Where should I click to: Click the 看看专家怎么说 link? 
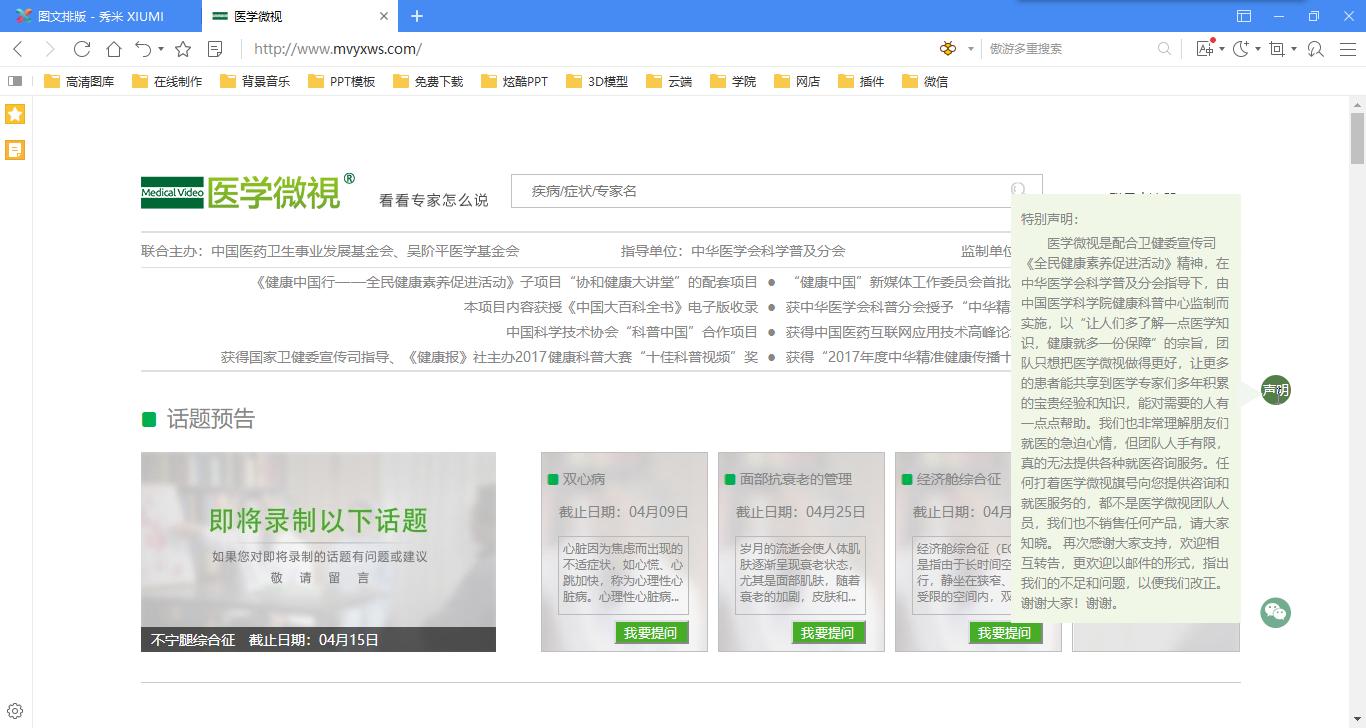point(432,198)
